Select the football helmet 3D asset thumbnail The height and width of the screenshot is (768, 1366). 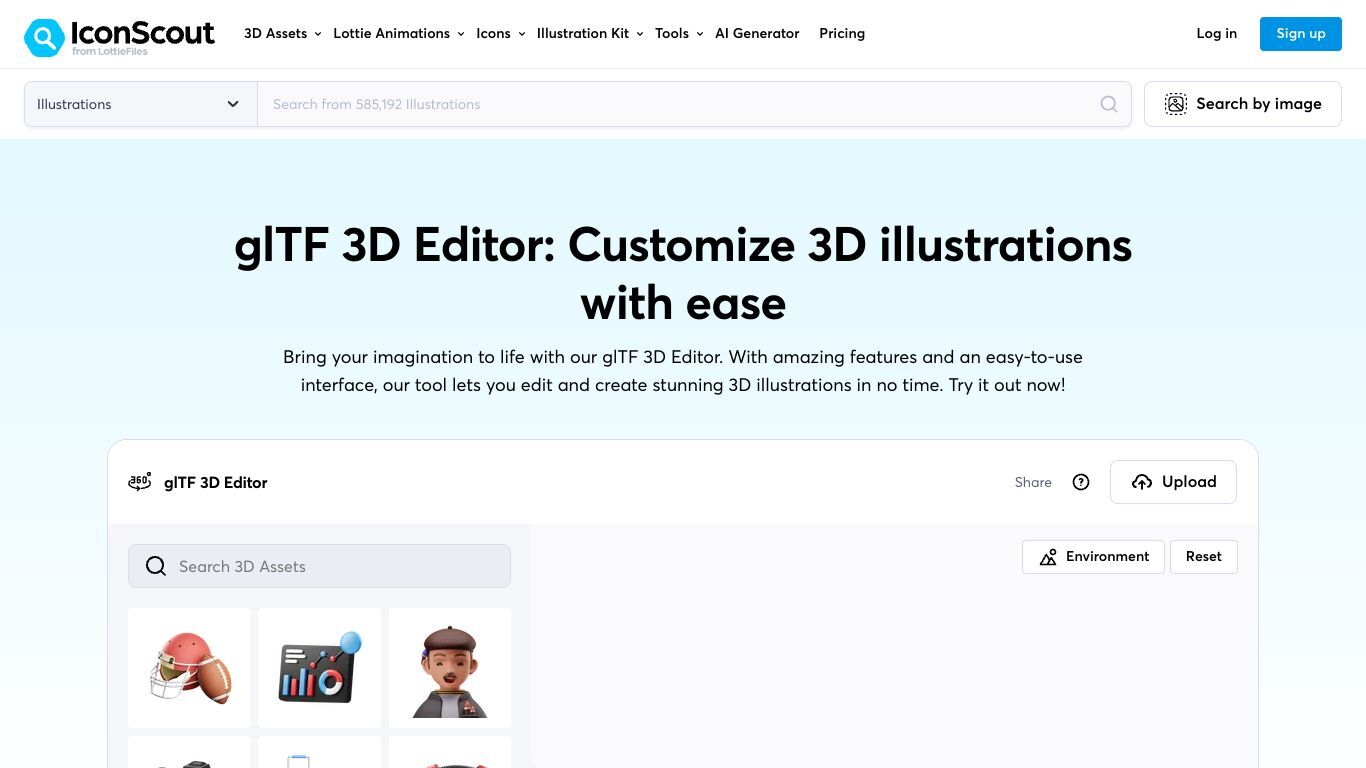[189, 668]
